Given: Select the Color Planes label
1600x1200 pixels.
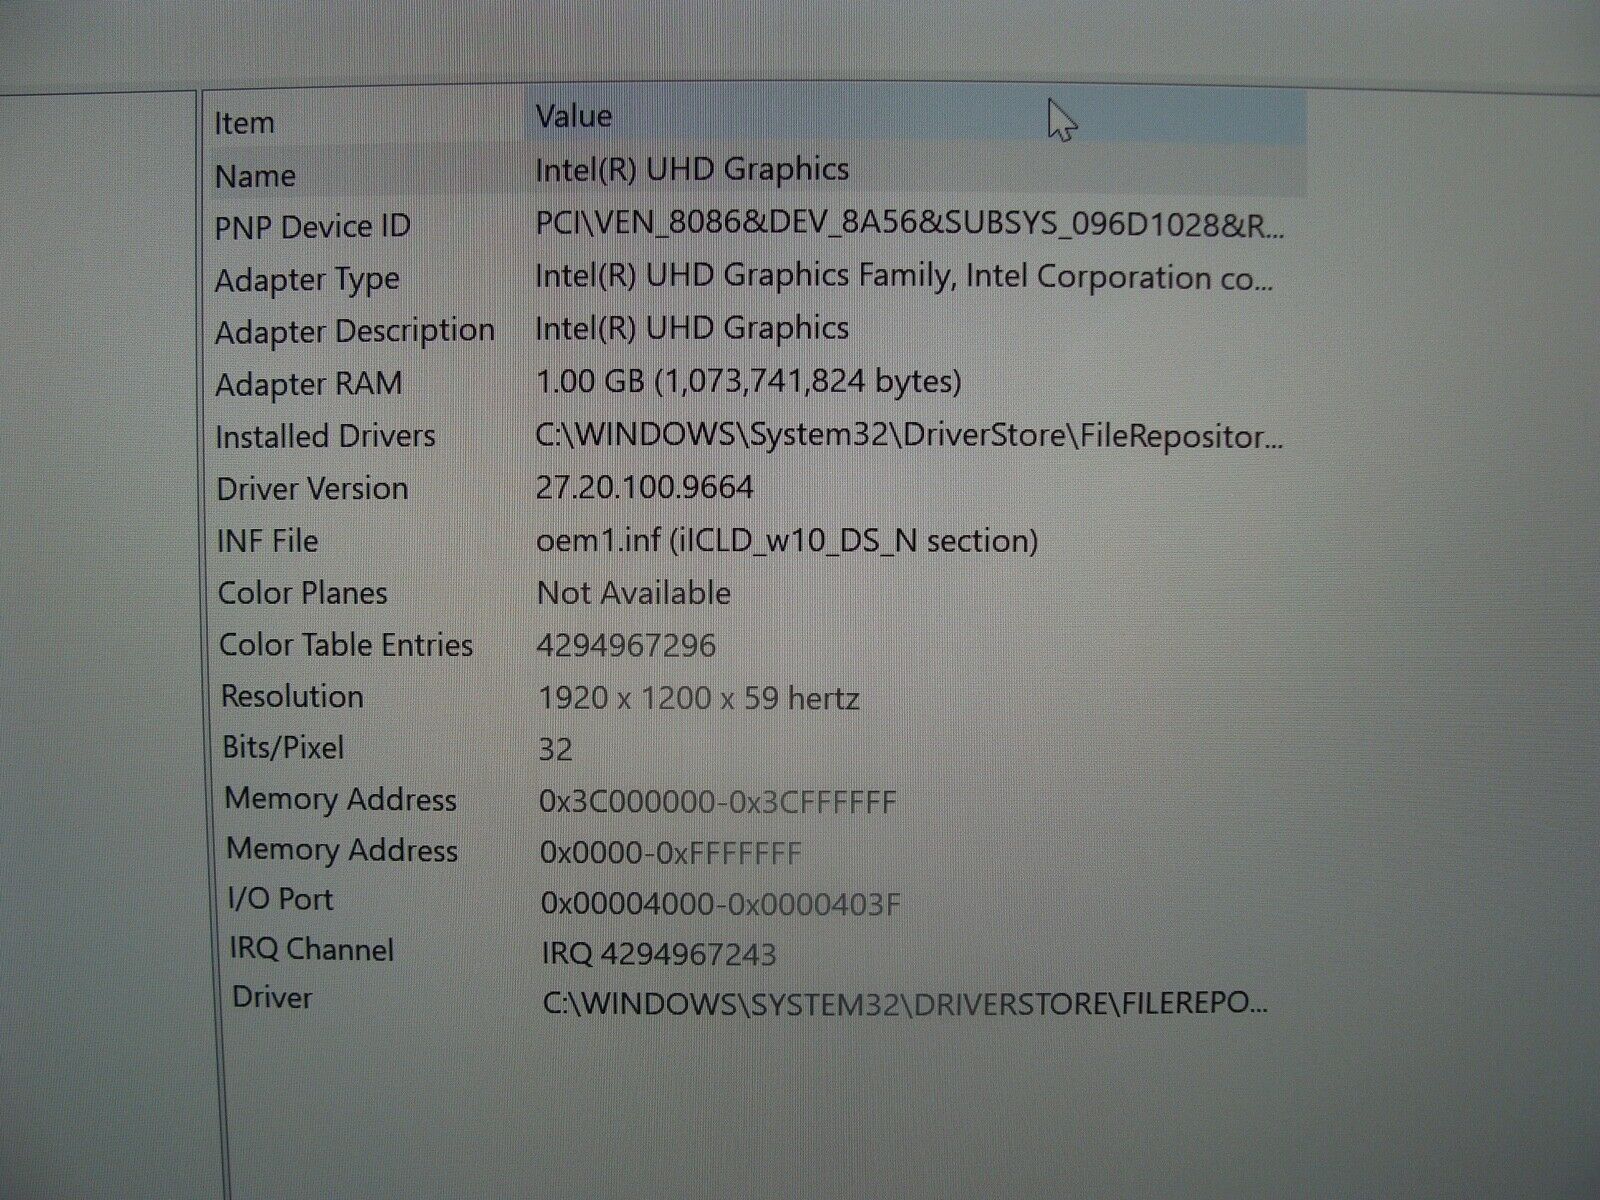Looking at the screenshot, I should tap(302, 593).
